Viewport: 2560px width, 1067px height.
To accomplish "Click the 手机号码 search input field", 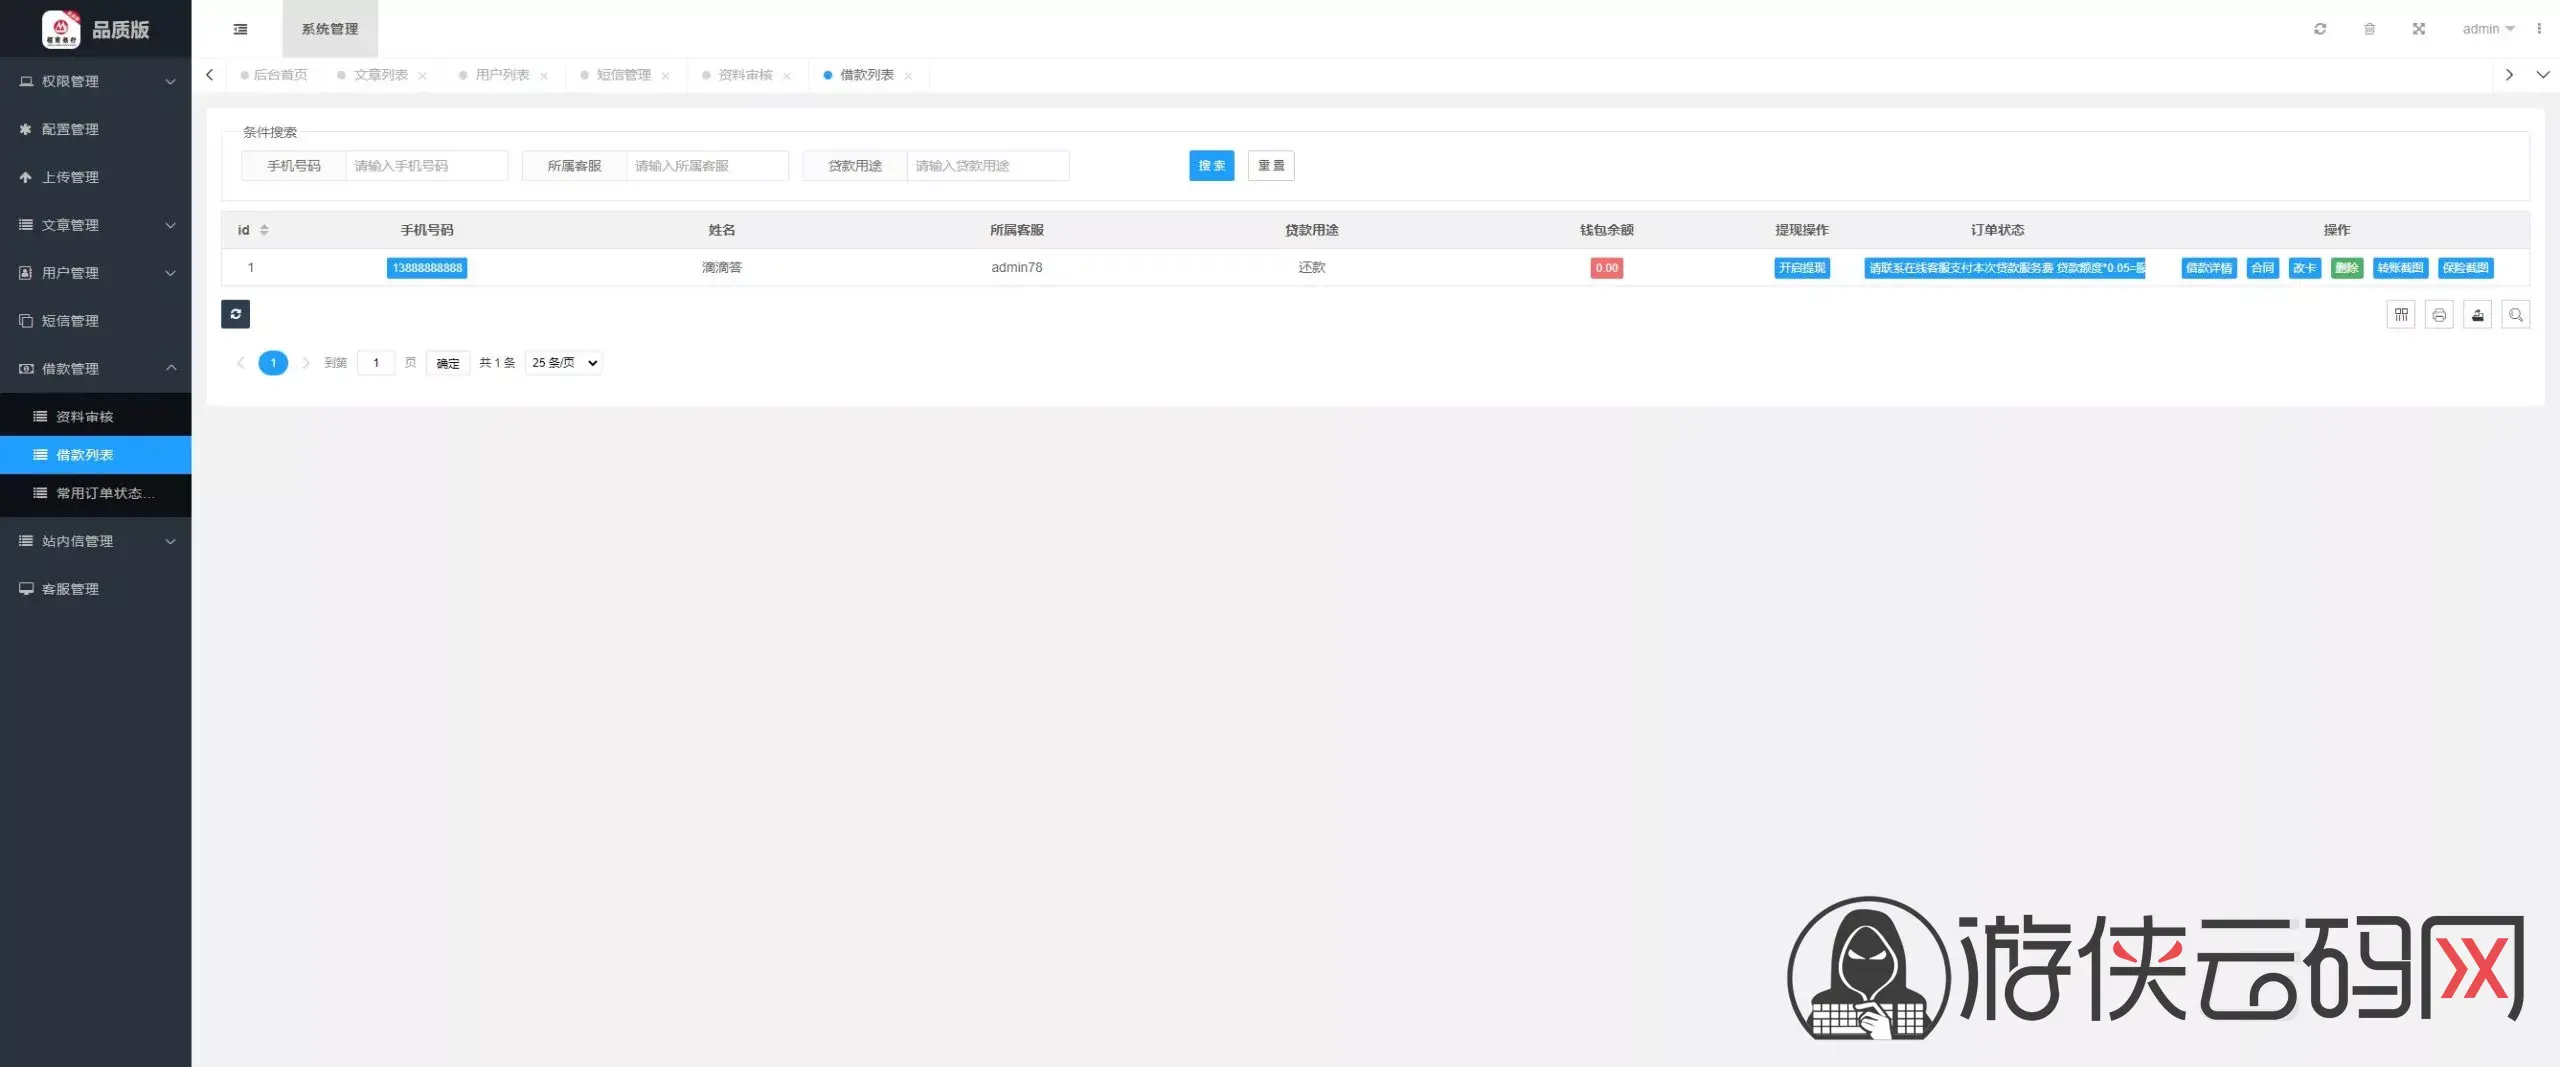I will (x=426, y=166).
